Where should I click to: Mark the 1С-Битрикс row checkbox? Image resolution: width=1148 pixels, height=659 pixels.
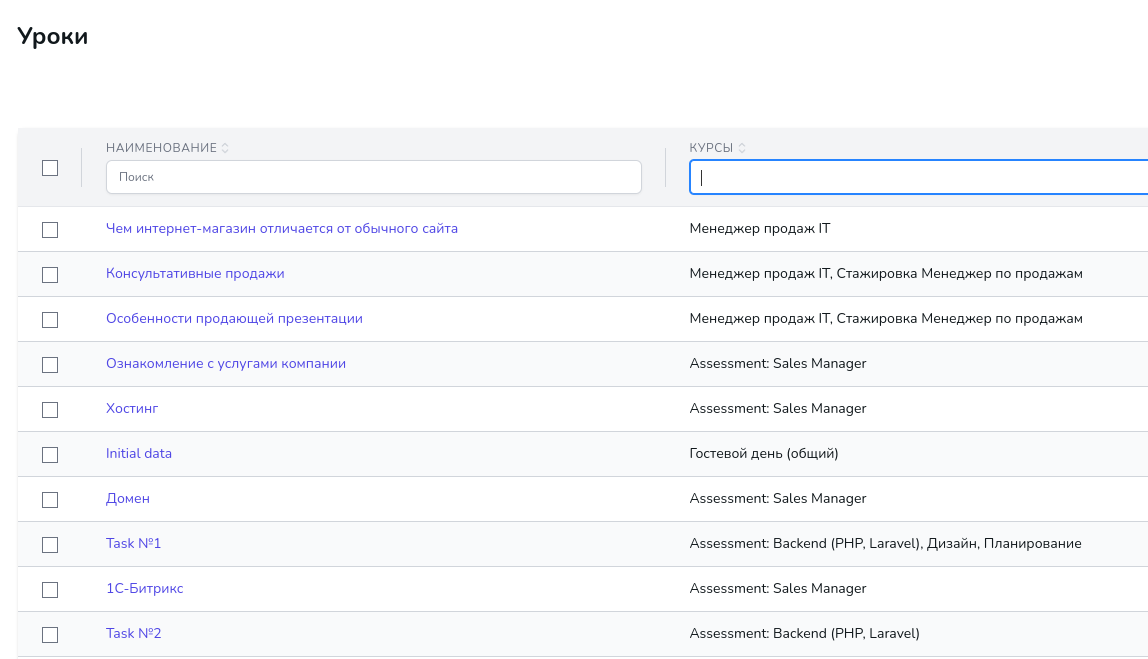pos(50,590)
